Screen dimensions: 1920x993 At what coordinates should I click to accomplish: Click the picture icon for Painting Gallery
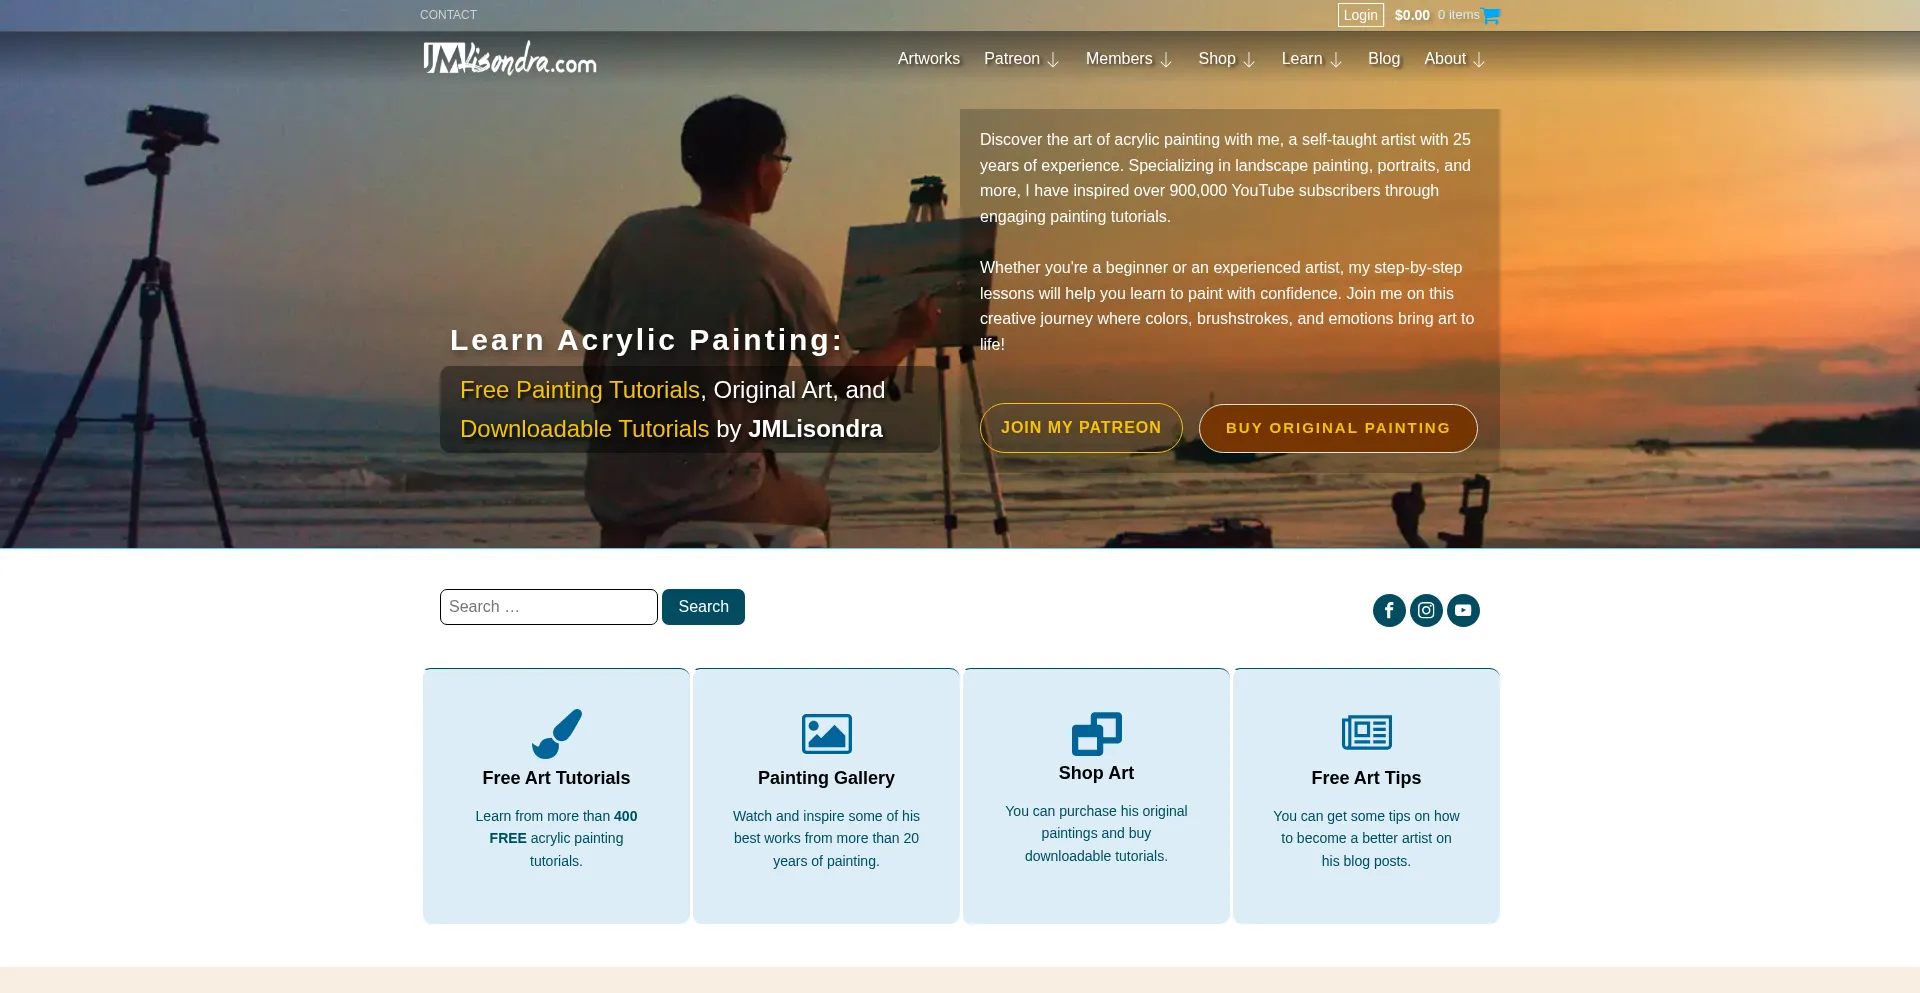tap(826, 734)
